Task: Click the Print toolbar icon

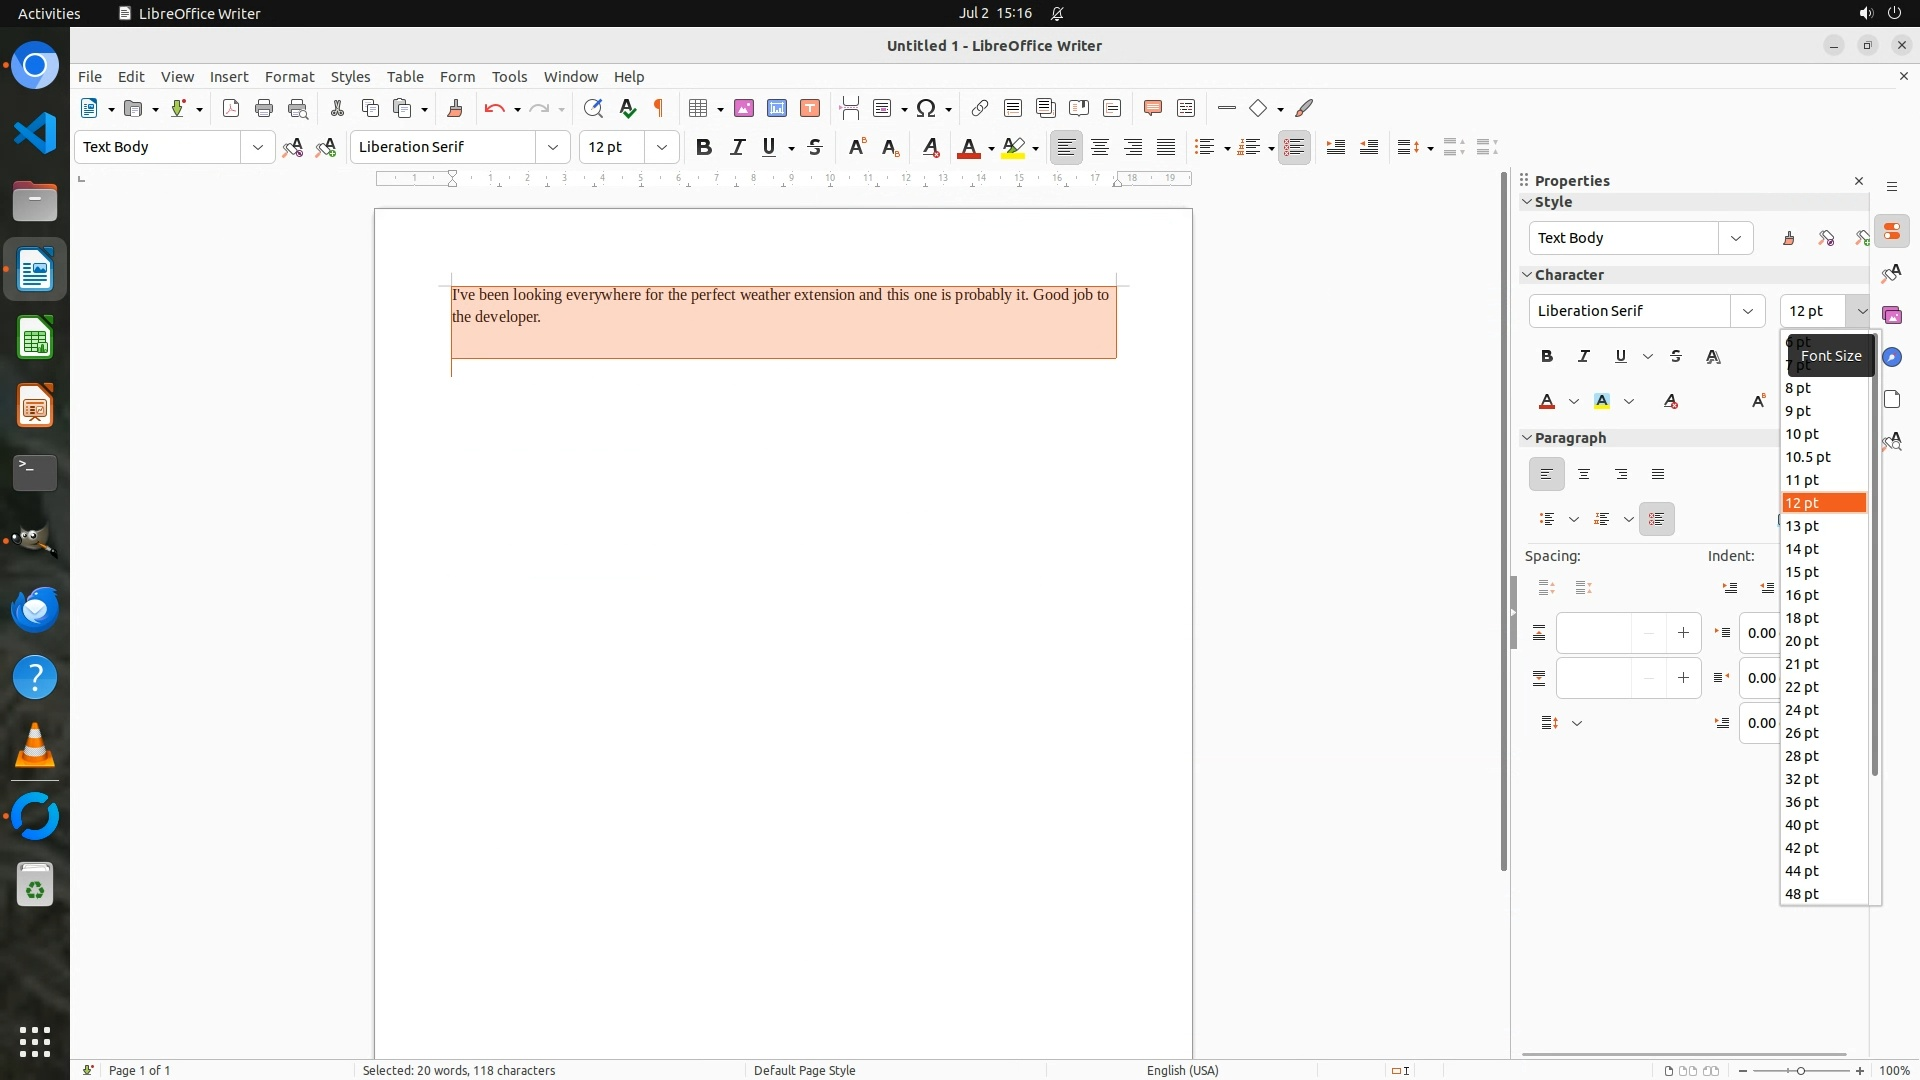Action: click(264, 108)
